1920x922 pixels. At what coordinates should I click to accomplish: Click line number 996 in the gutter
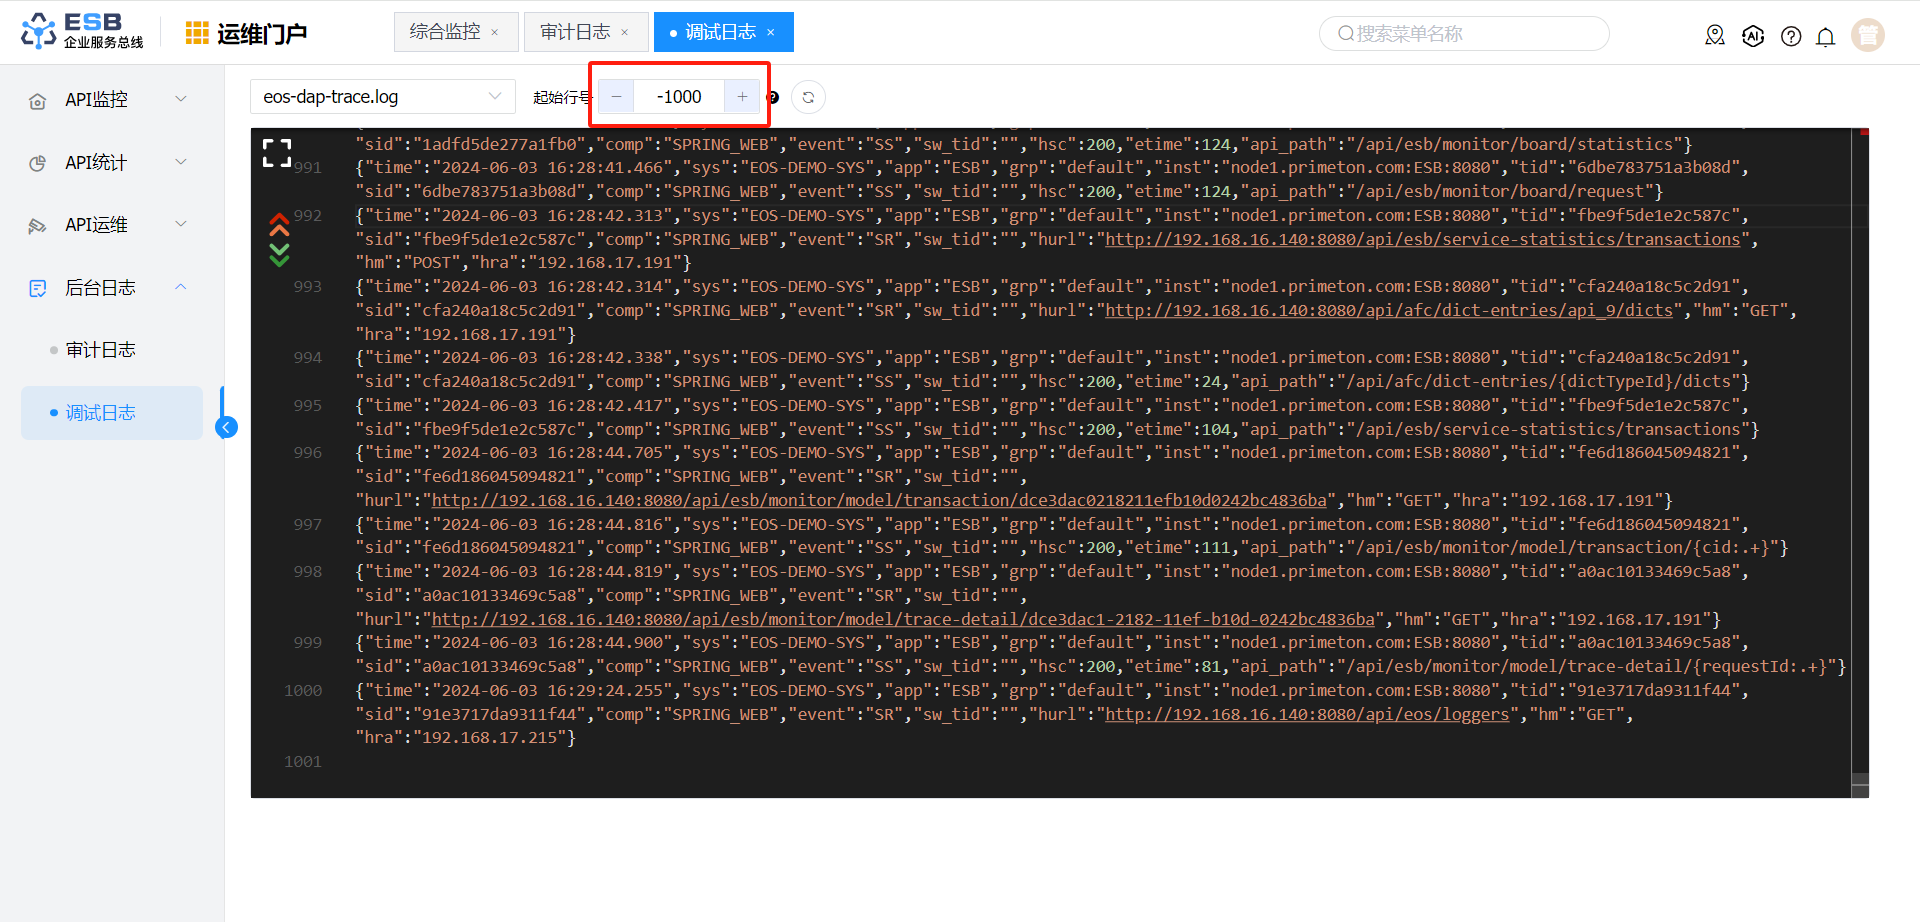click(x=308, y=452)
